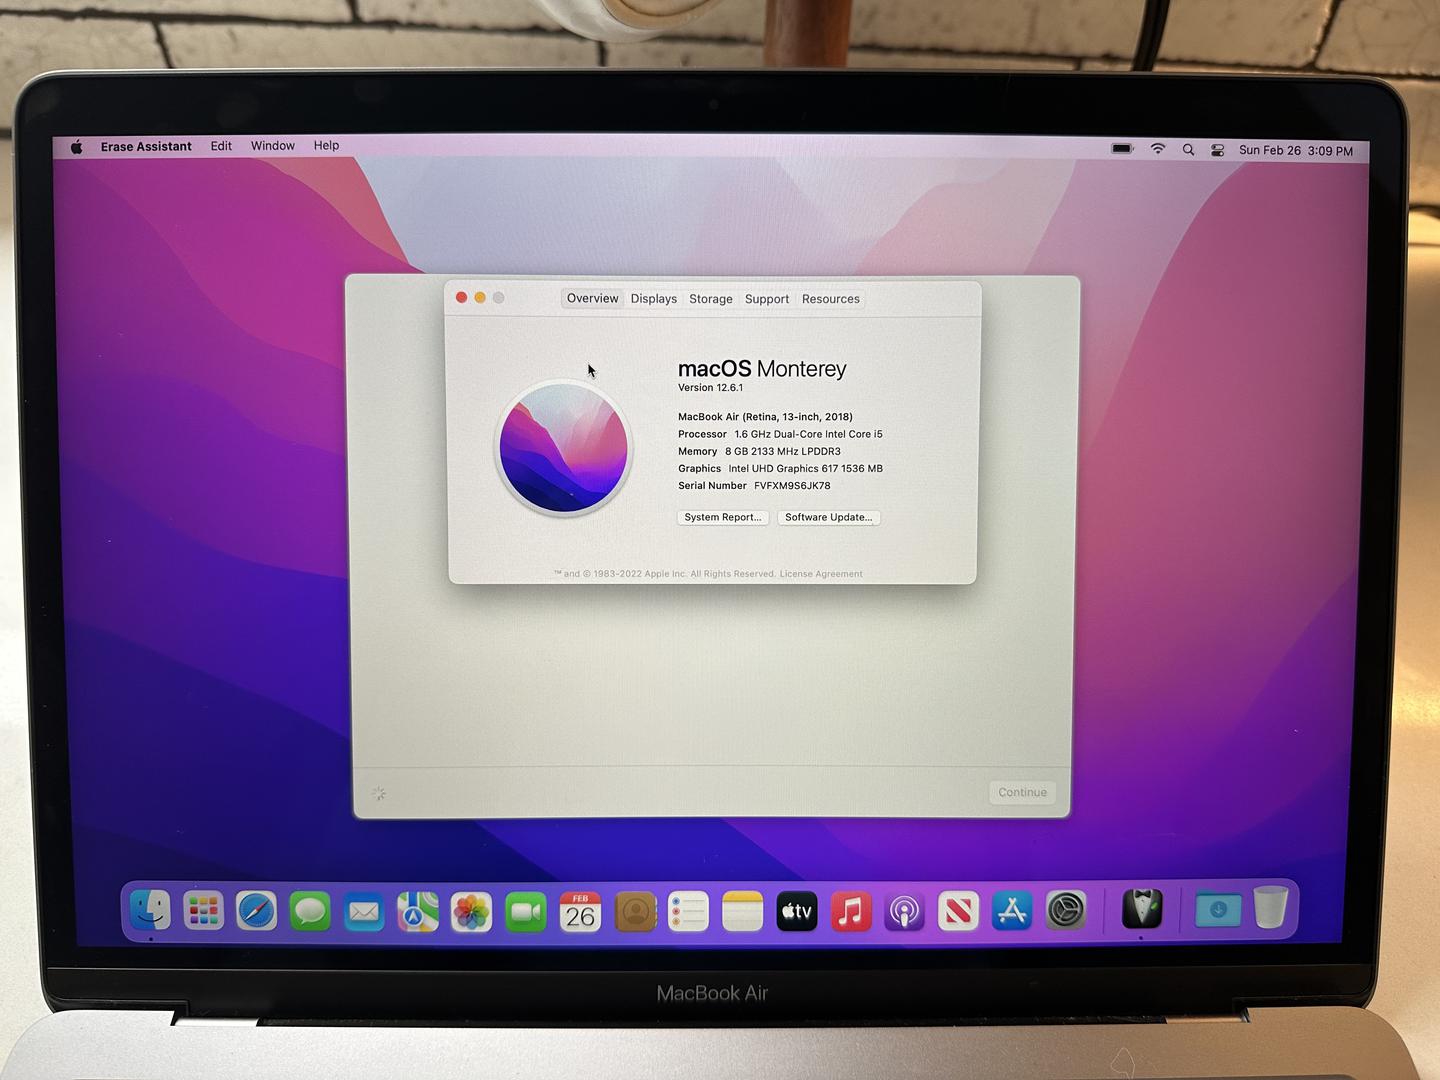Open Maps app in the dock
The height and width of the screenshot is (1080, 1440).
[x=418, y=911]
